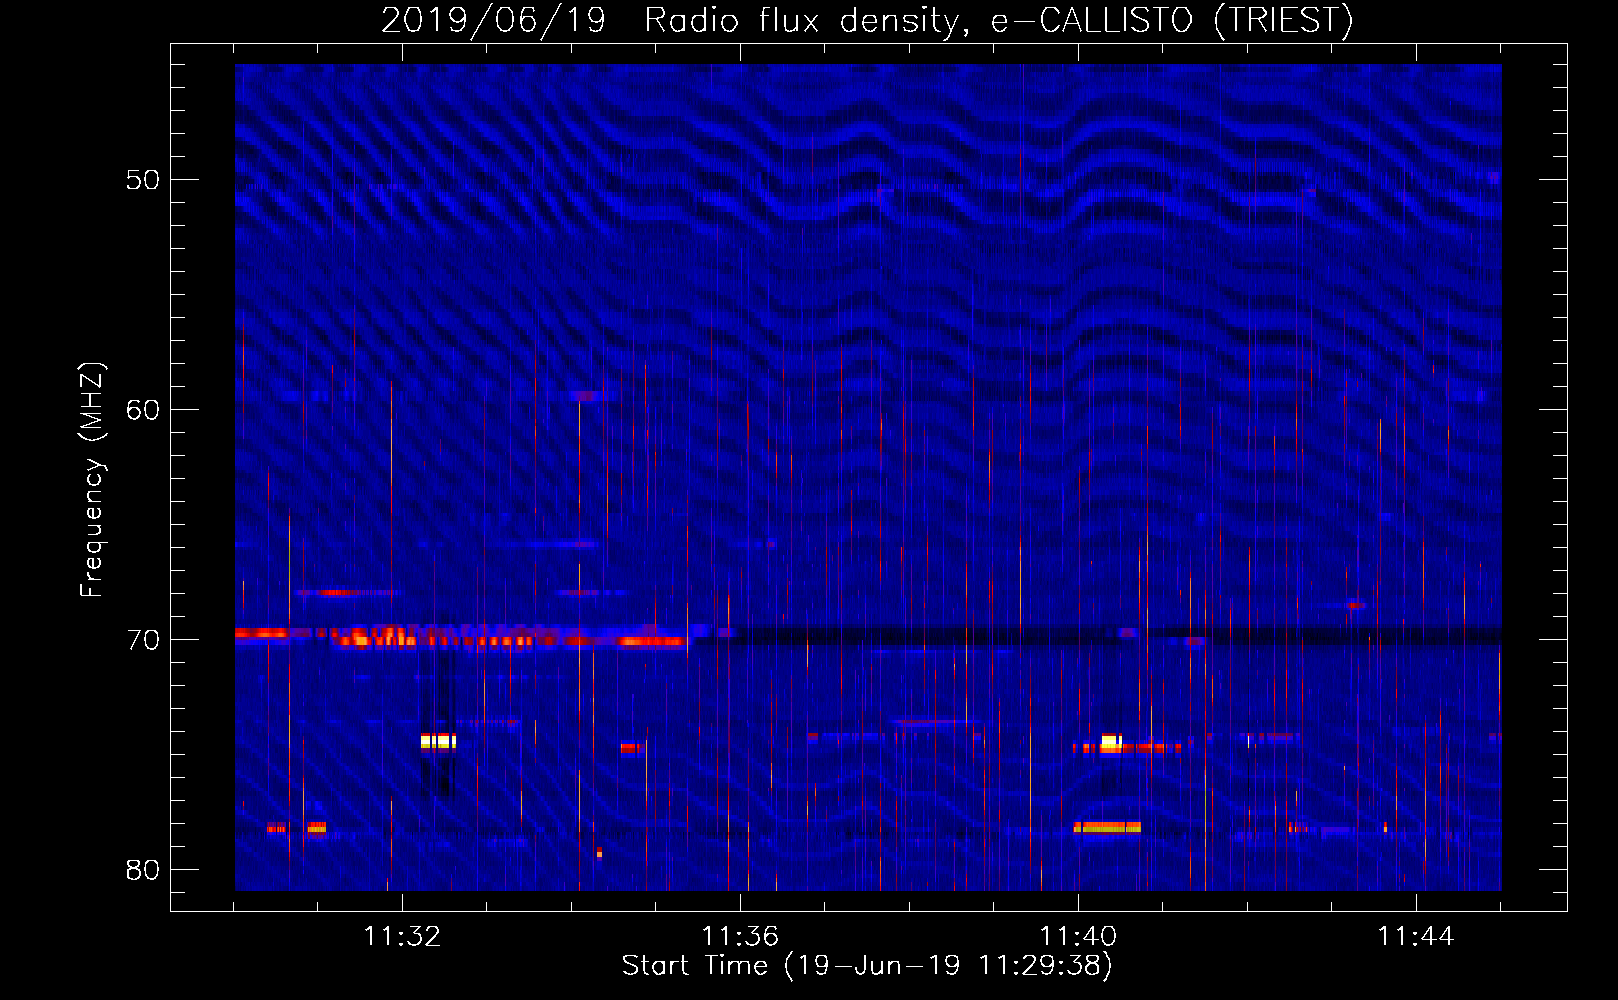Click the 'Start Time (19-Jun-19 11:29:38)' x-axis label
Screen dimensions: 1618x1000
pos(867,966)
